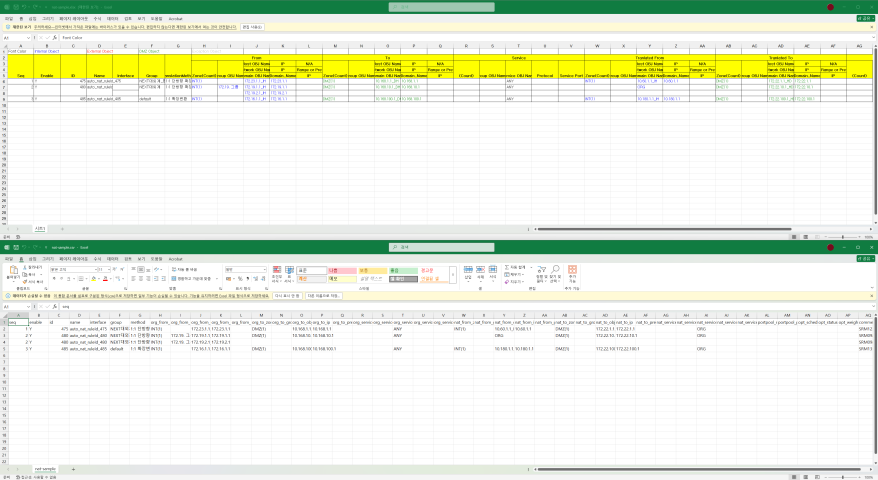
Task: Open the number format dropdown in the lower window
Action: 264,269
